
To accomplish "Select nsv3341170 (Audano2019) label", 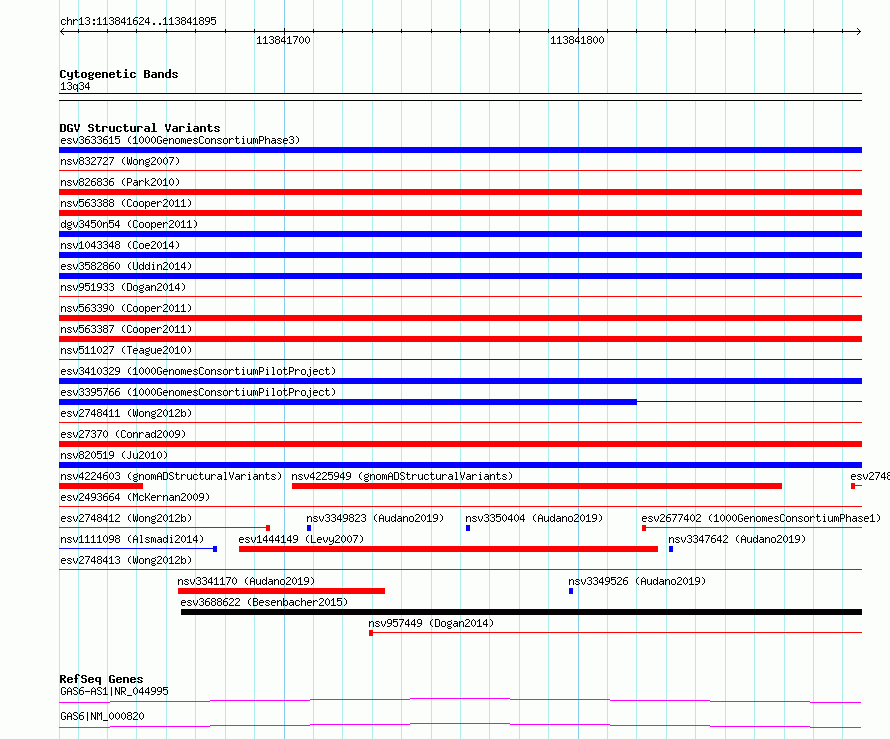I will click(246, 581).
